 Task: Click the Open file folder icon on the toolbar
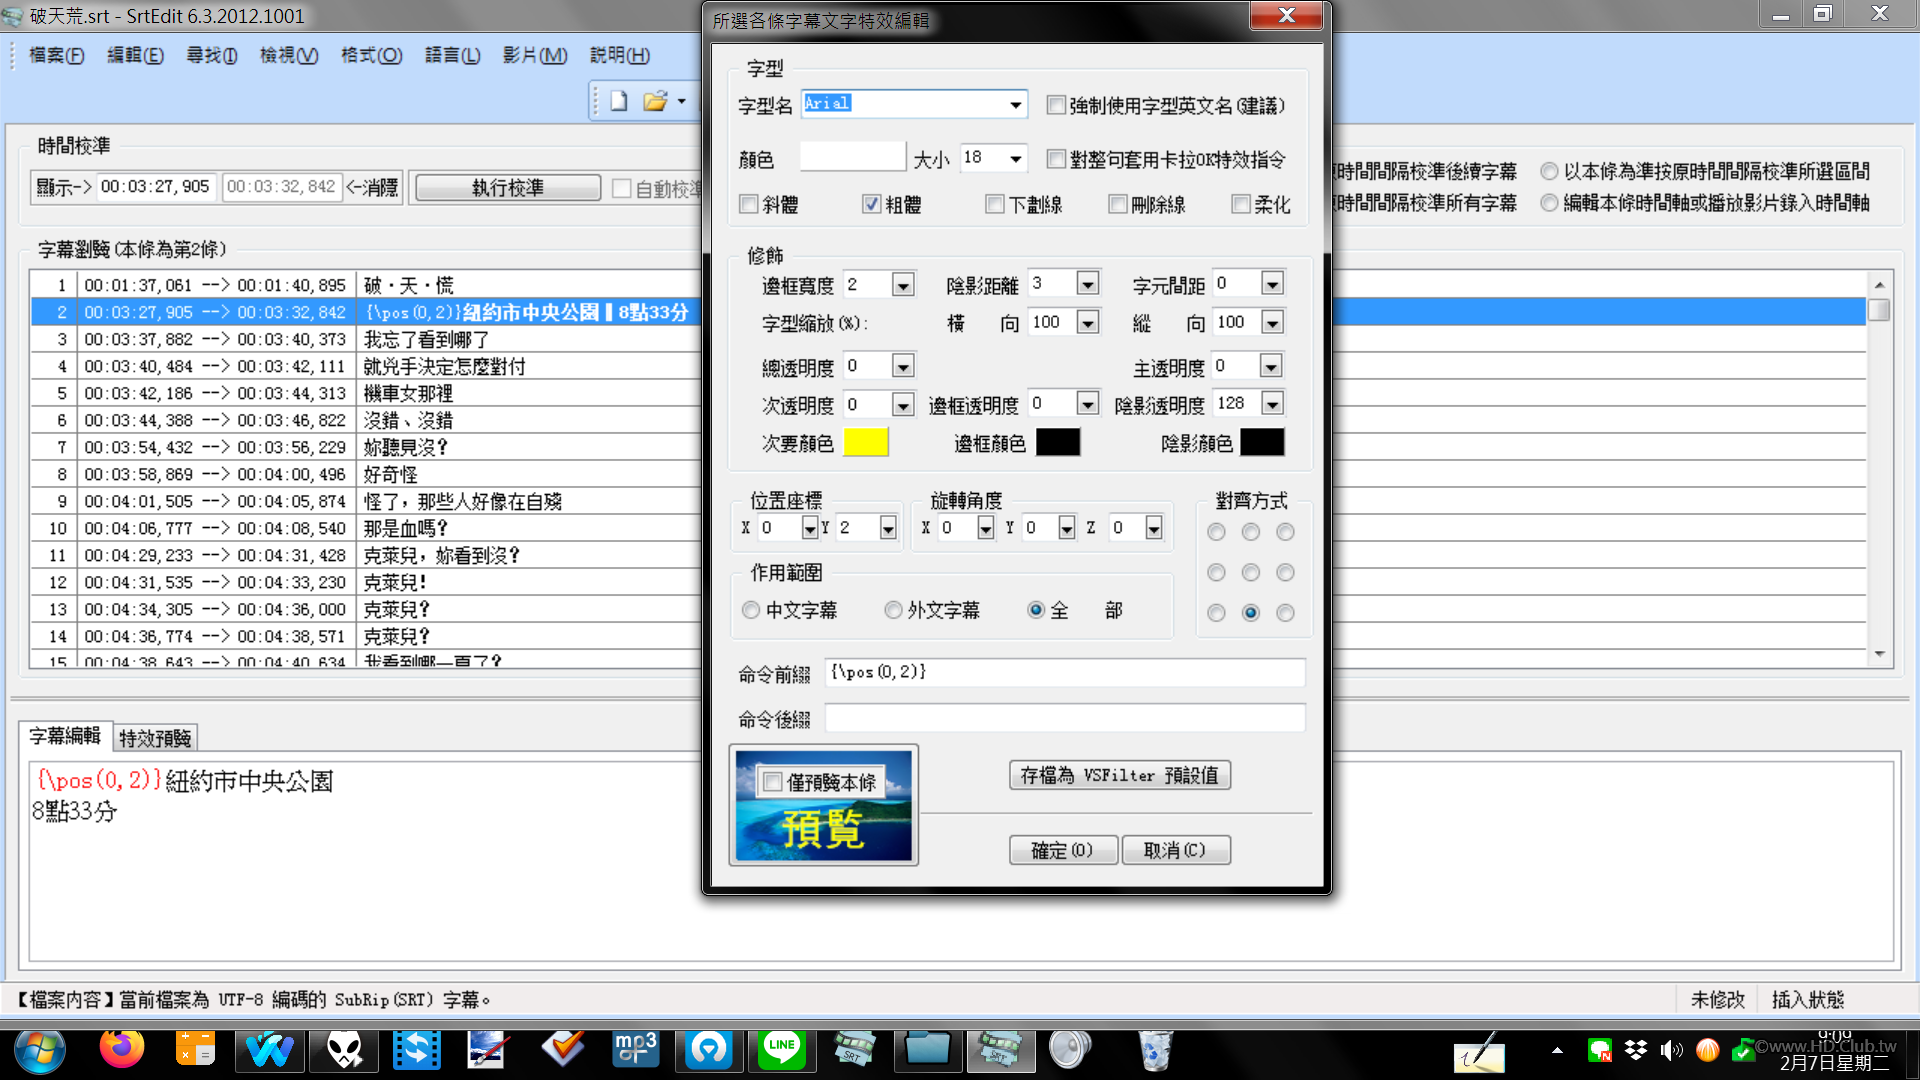pos(655,101)
